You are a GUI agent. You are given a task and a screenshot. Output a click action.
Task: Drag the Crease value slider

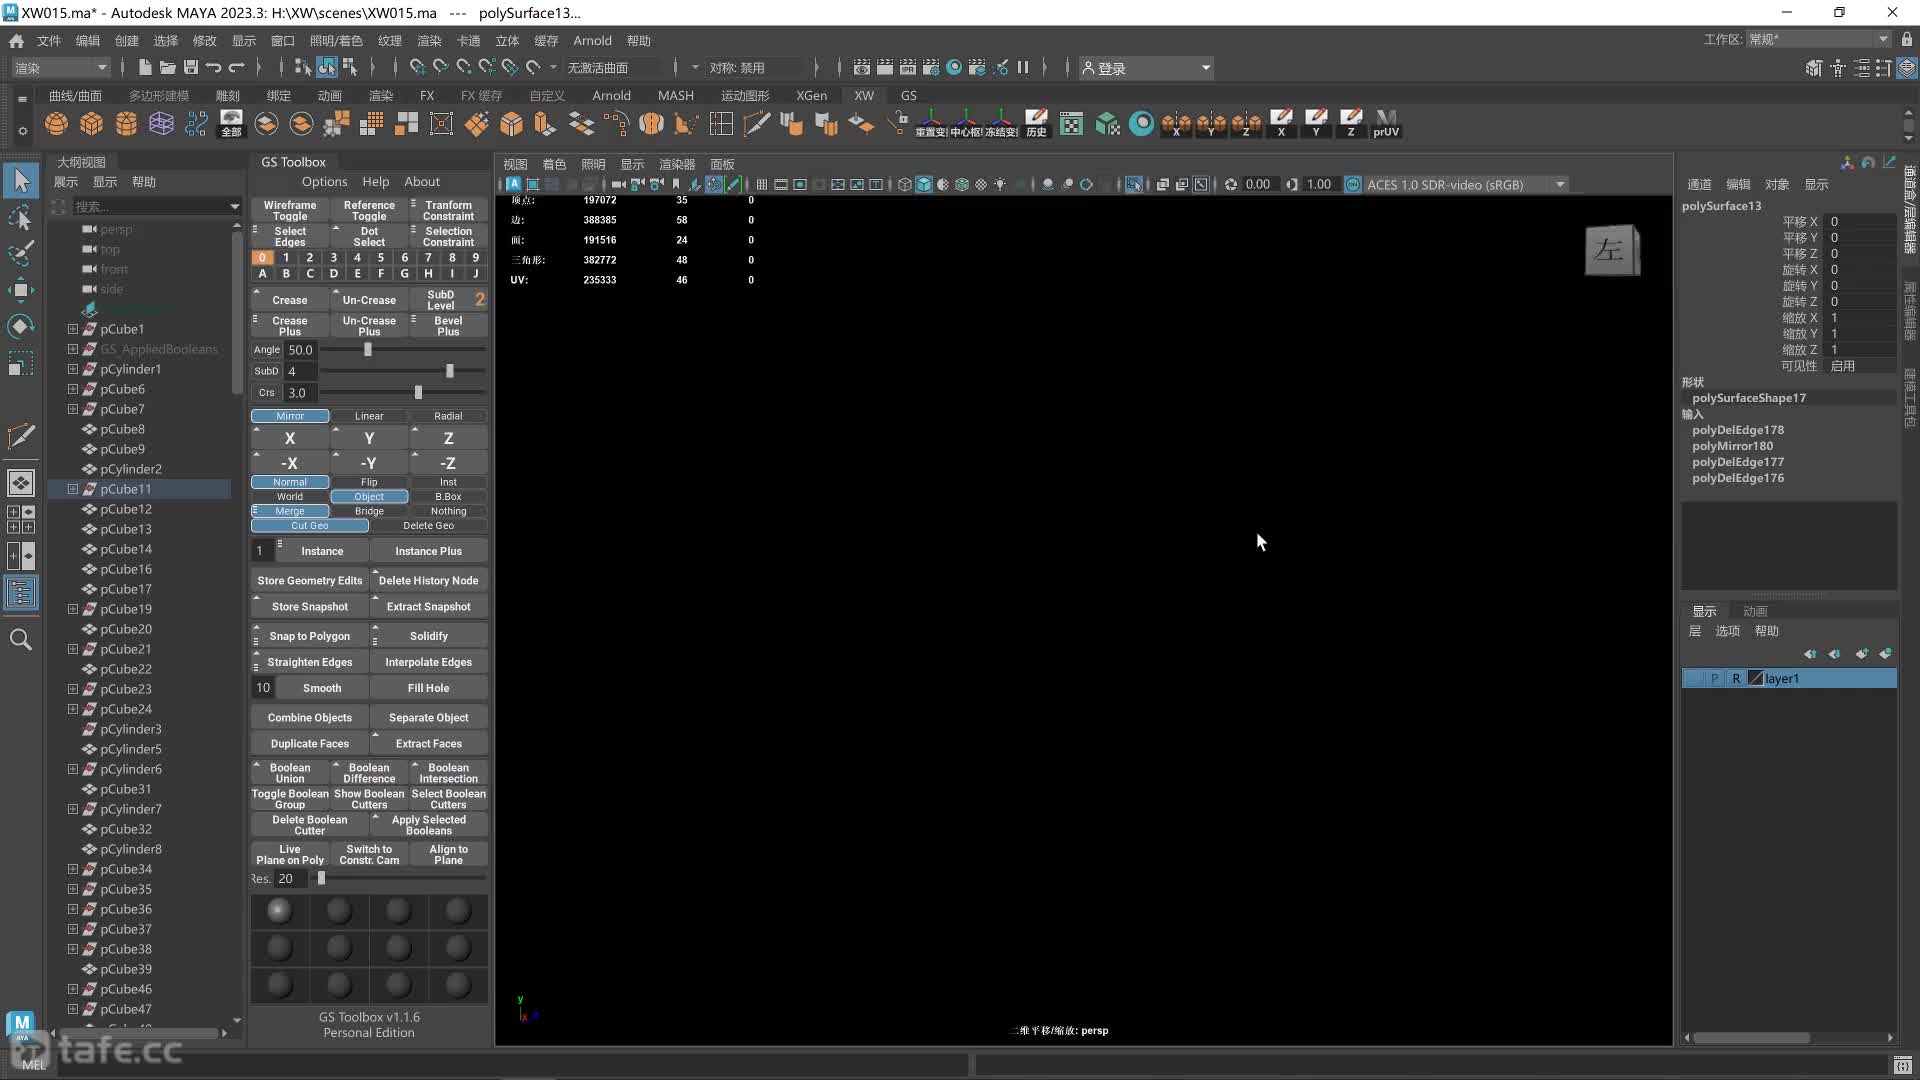417,393
